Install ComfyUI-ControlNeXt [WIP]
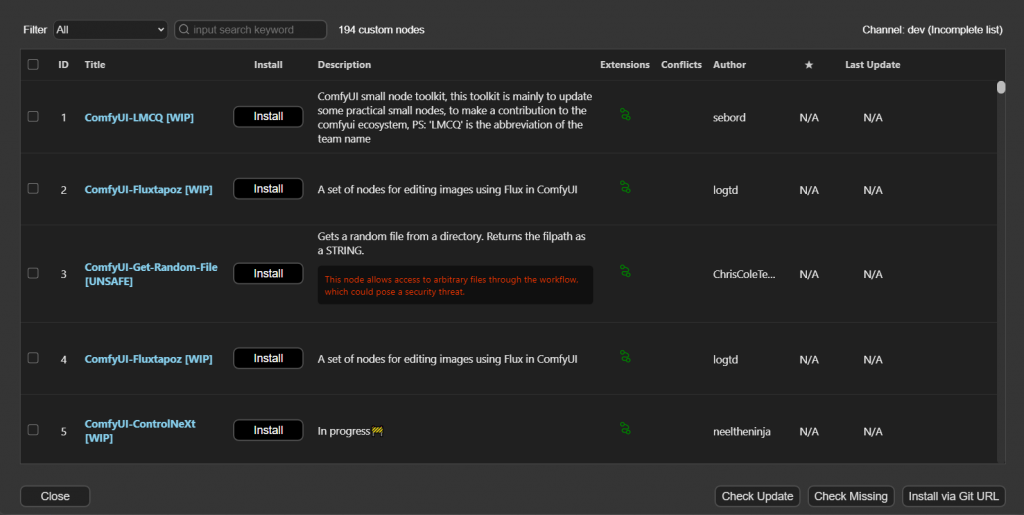This screenshot has width=1024, height=515. (268, 430)
